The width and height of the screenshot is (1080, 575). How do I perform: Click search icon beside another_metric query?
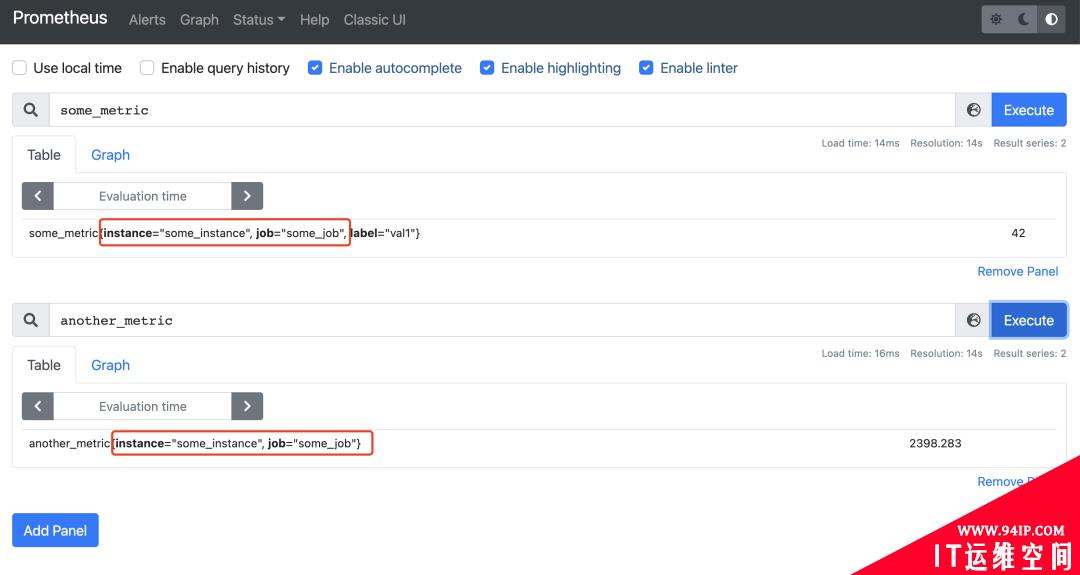tap(31, 320)
